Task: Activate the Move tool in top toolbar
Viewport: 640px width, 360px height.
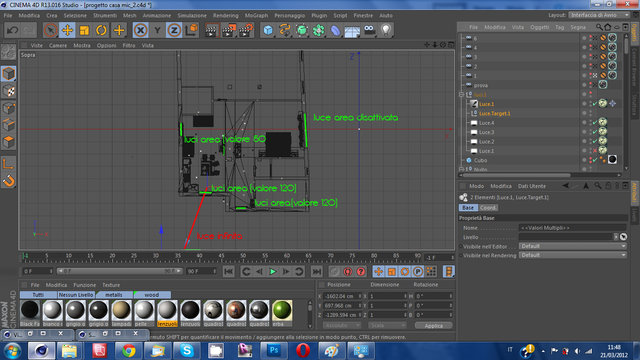Action: 67,30
